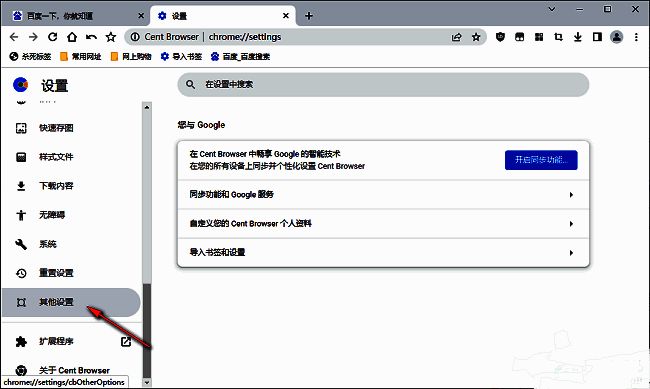Open the shield extension icon
650x389 pixels.
coord(500,37)
